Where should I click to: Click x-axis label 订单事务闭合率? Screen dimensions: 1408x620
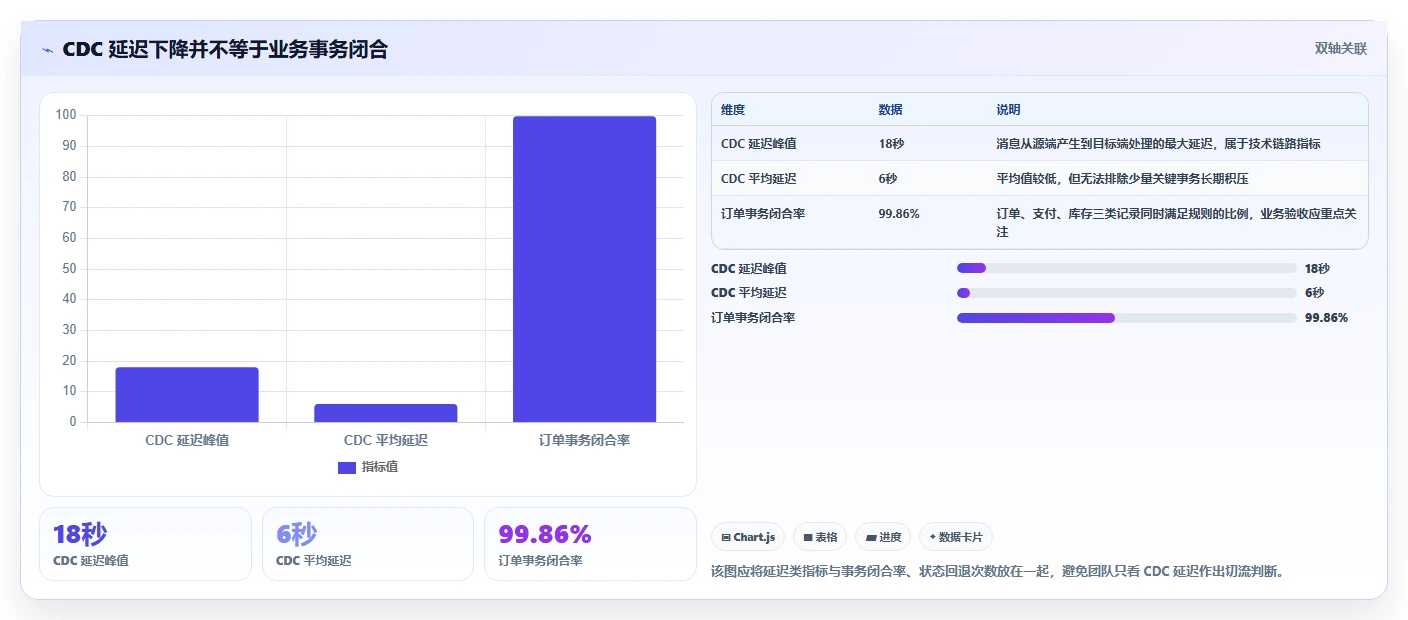pyautogui.click(x=584, y=440)
